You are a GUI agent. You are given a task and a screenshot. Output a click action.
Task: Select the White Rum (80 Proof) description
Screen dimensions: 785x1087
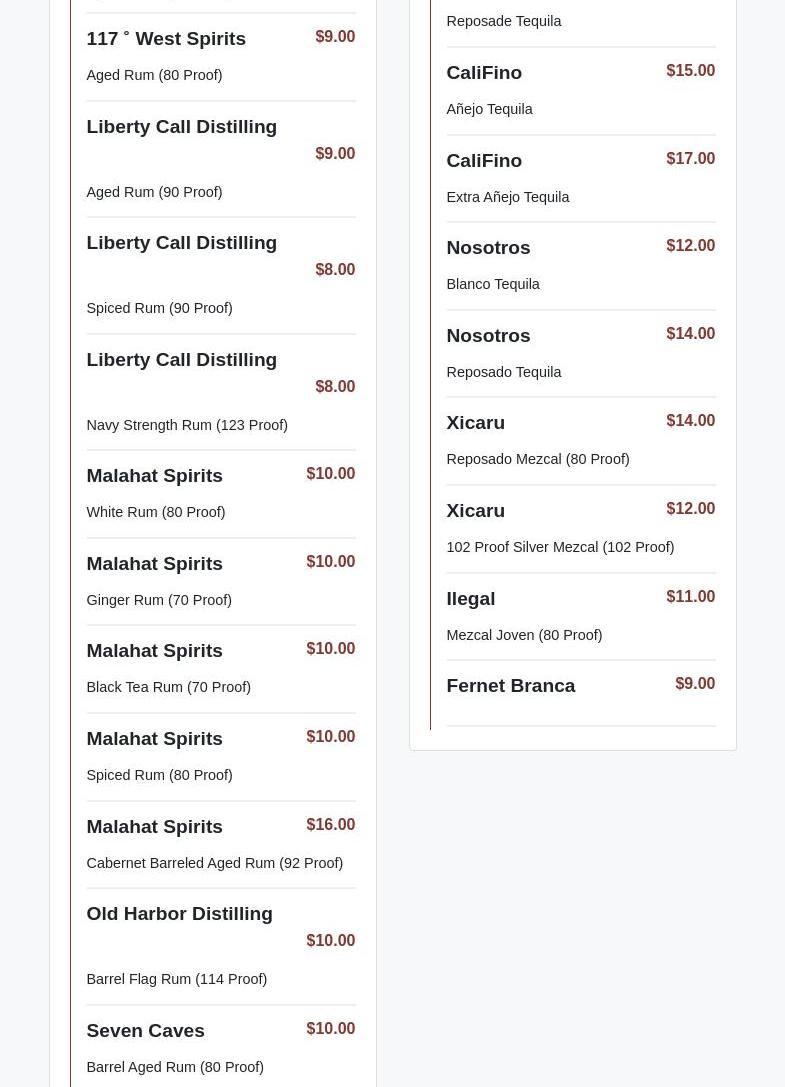155,512
